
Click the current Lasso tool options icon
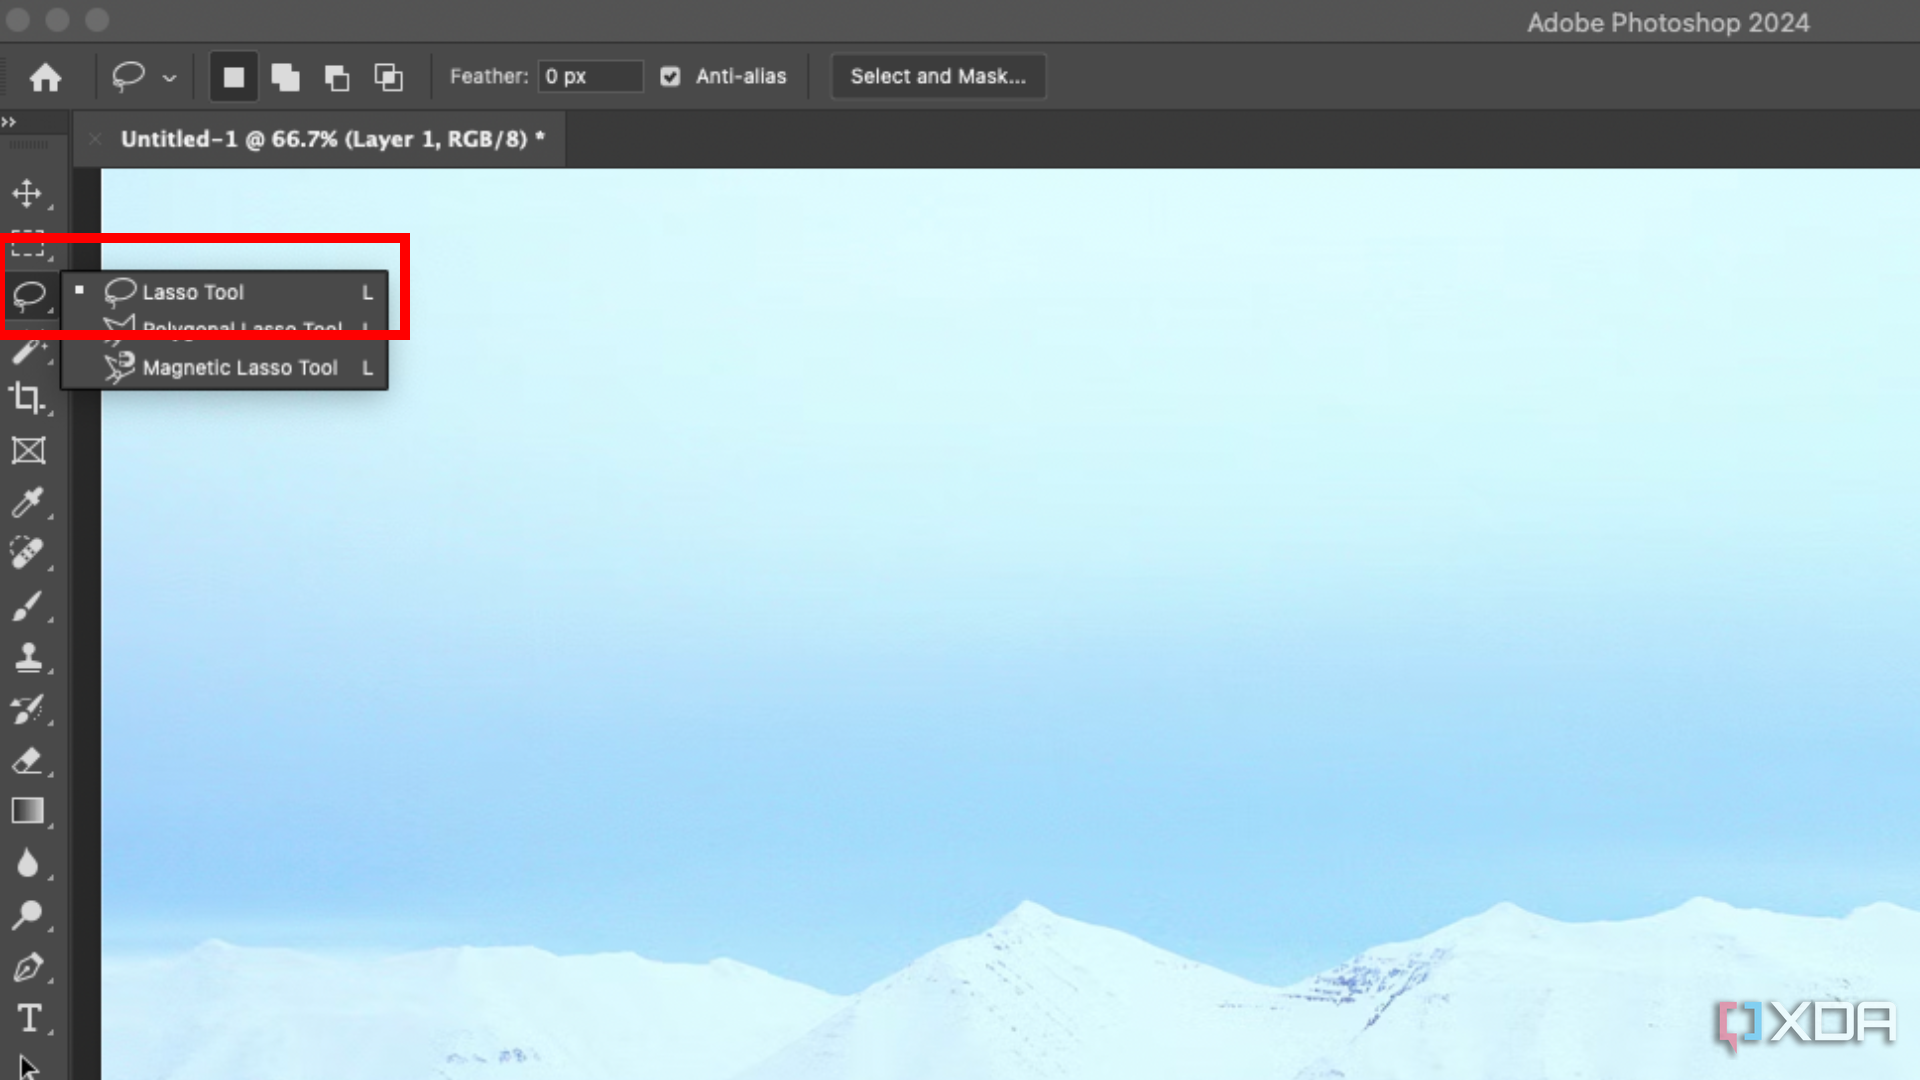coord(129,77)
